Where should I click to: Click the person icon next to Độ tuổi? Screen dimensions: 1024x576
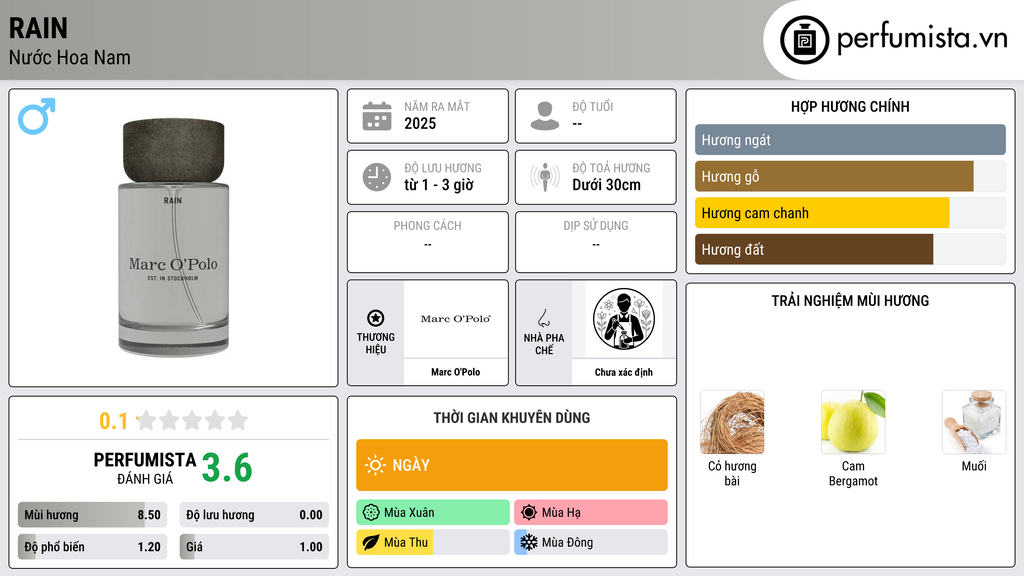545,116
